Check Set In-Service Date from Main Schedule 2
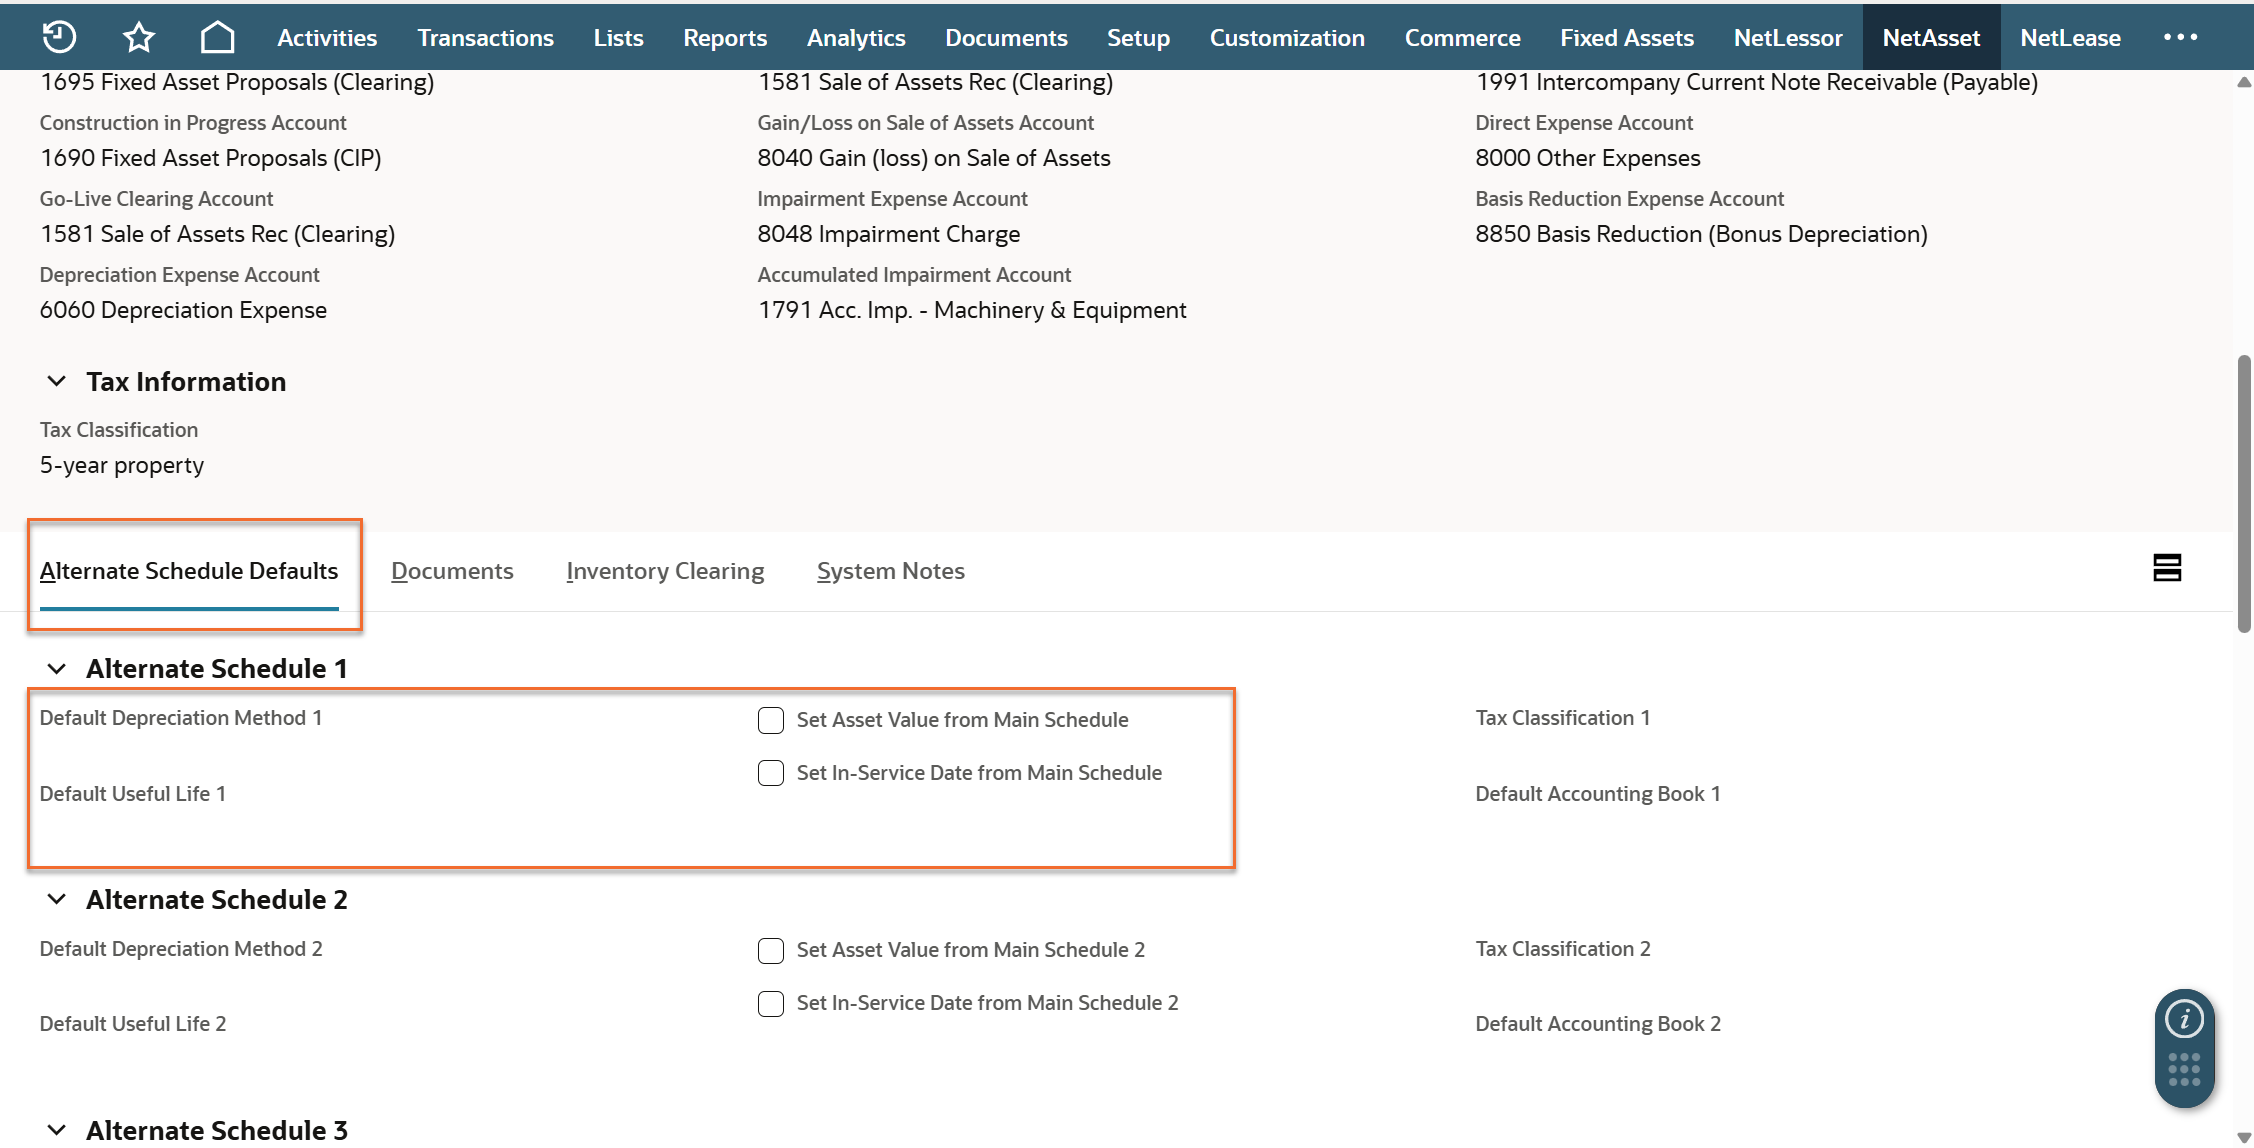Screen dimensions: 2254x1148 (771, 1003)
